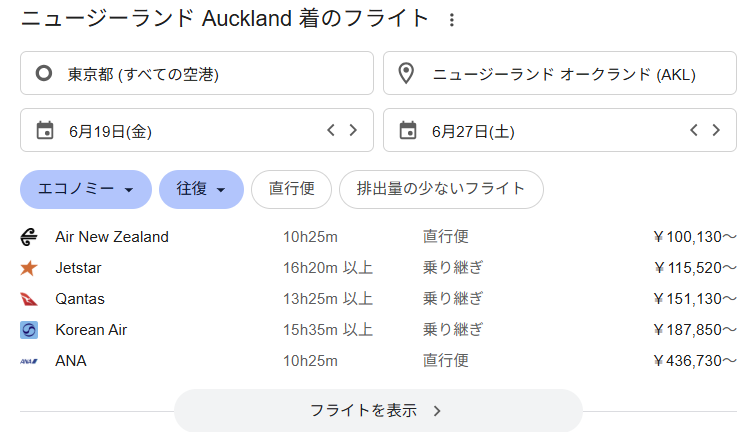Click the Korean Air logo icon
The width and height of the screenshot is (750, 432).
pos(29,330)
